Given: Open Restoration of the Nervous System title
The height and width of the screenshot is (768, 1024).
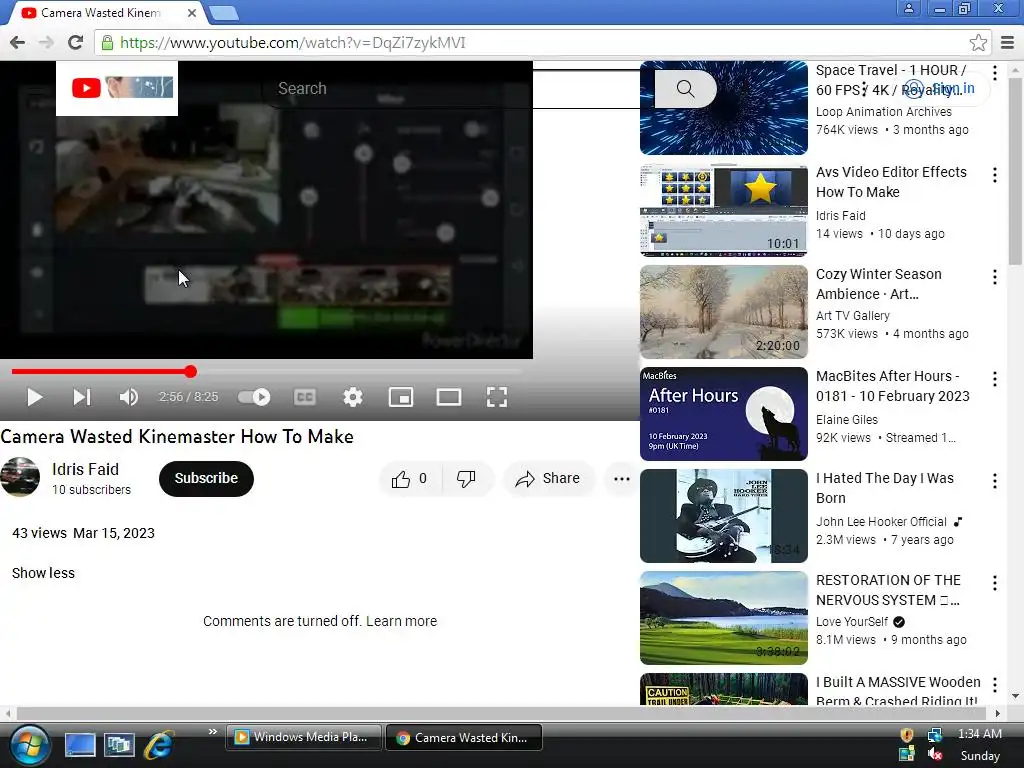Looking at the screenshot, I should 888,590.
